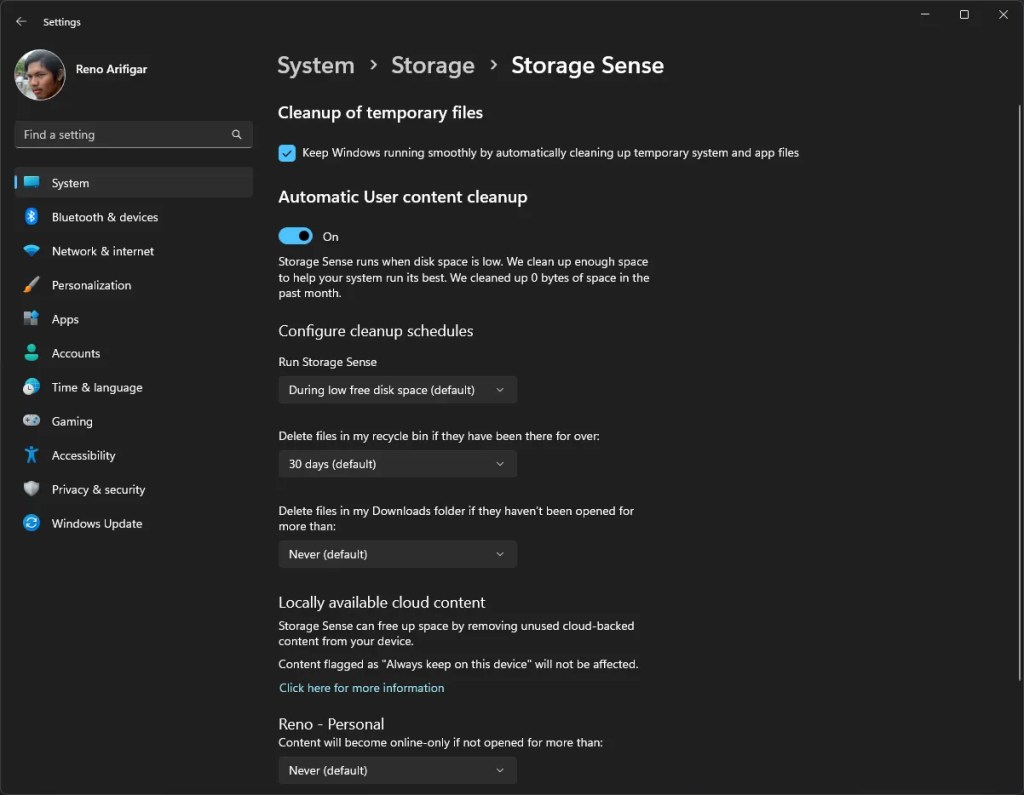The width and height of the screenshot is (1024, 795).
Task: Select the Personalization paintbrush icon
Action: click(x=31, y=285)
